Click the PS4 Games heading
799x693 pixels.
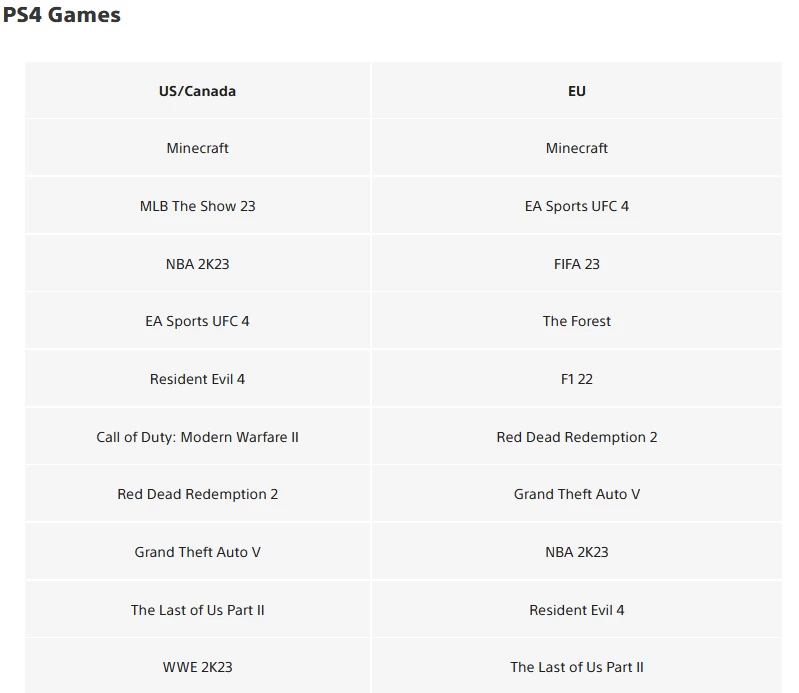click(62, 15)
